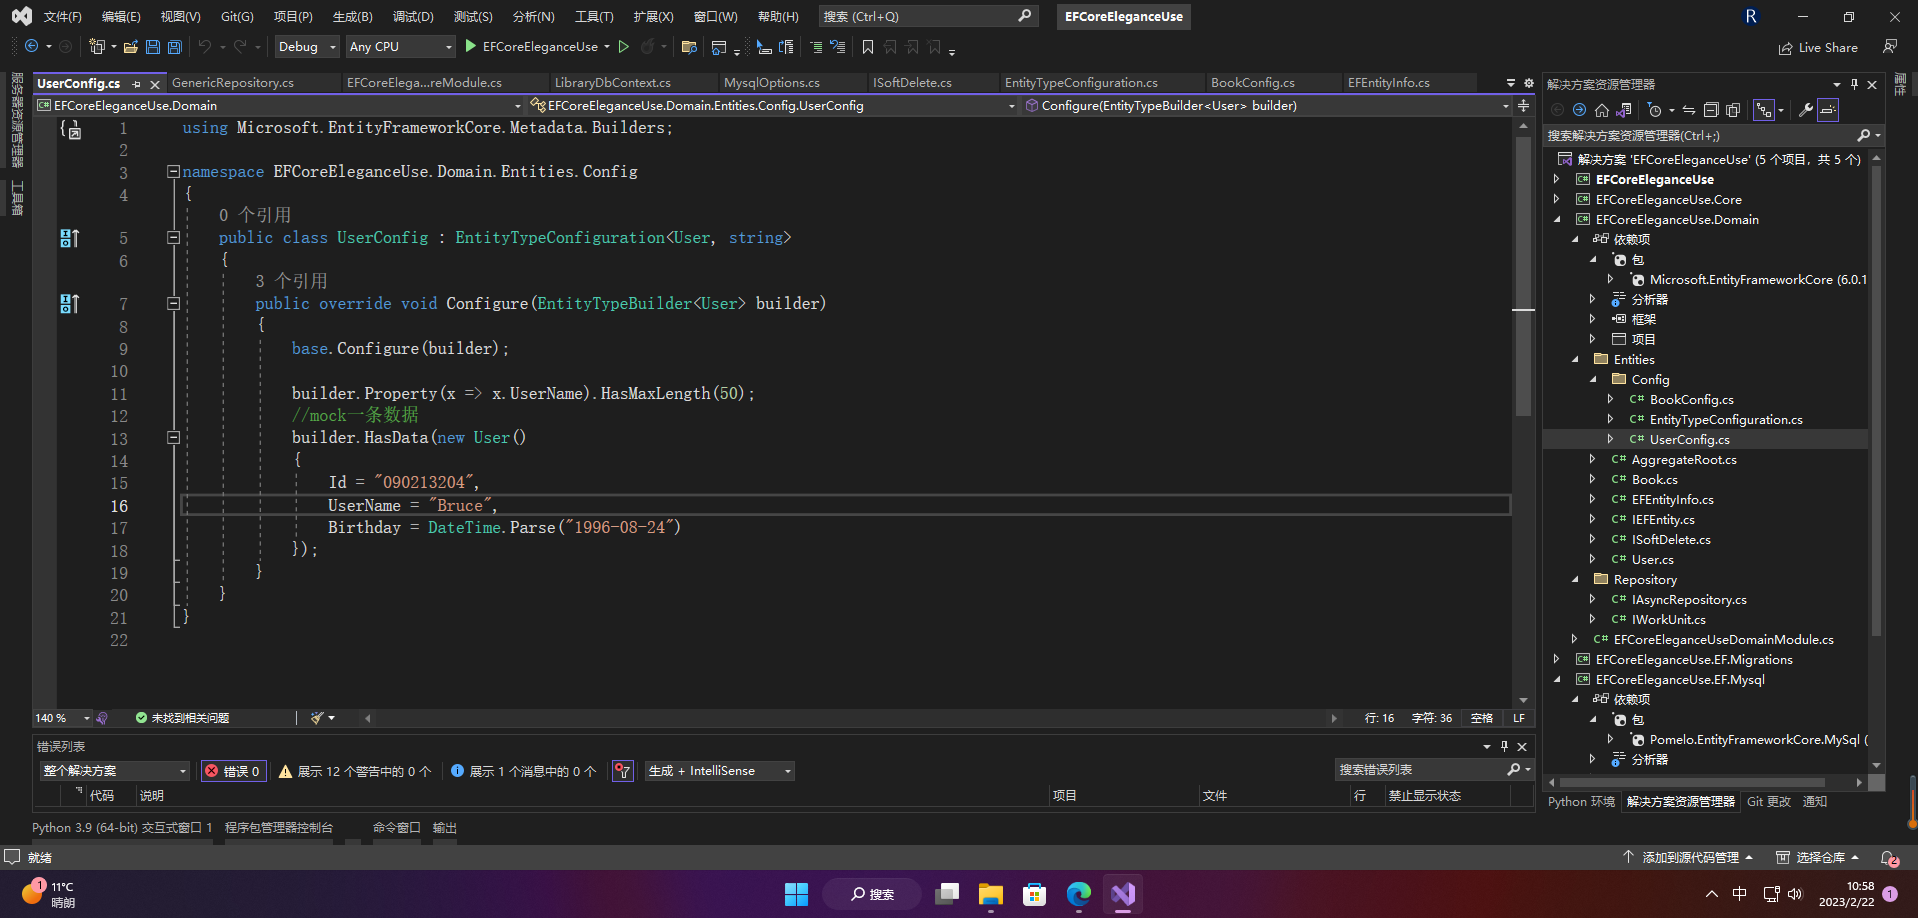Click the Visual Studio taskbar icon

(x=1123, y=894)
